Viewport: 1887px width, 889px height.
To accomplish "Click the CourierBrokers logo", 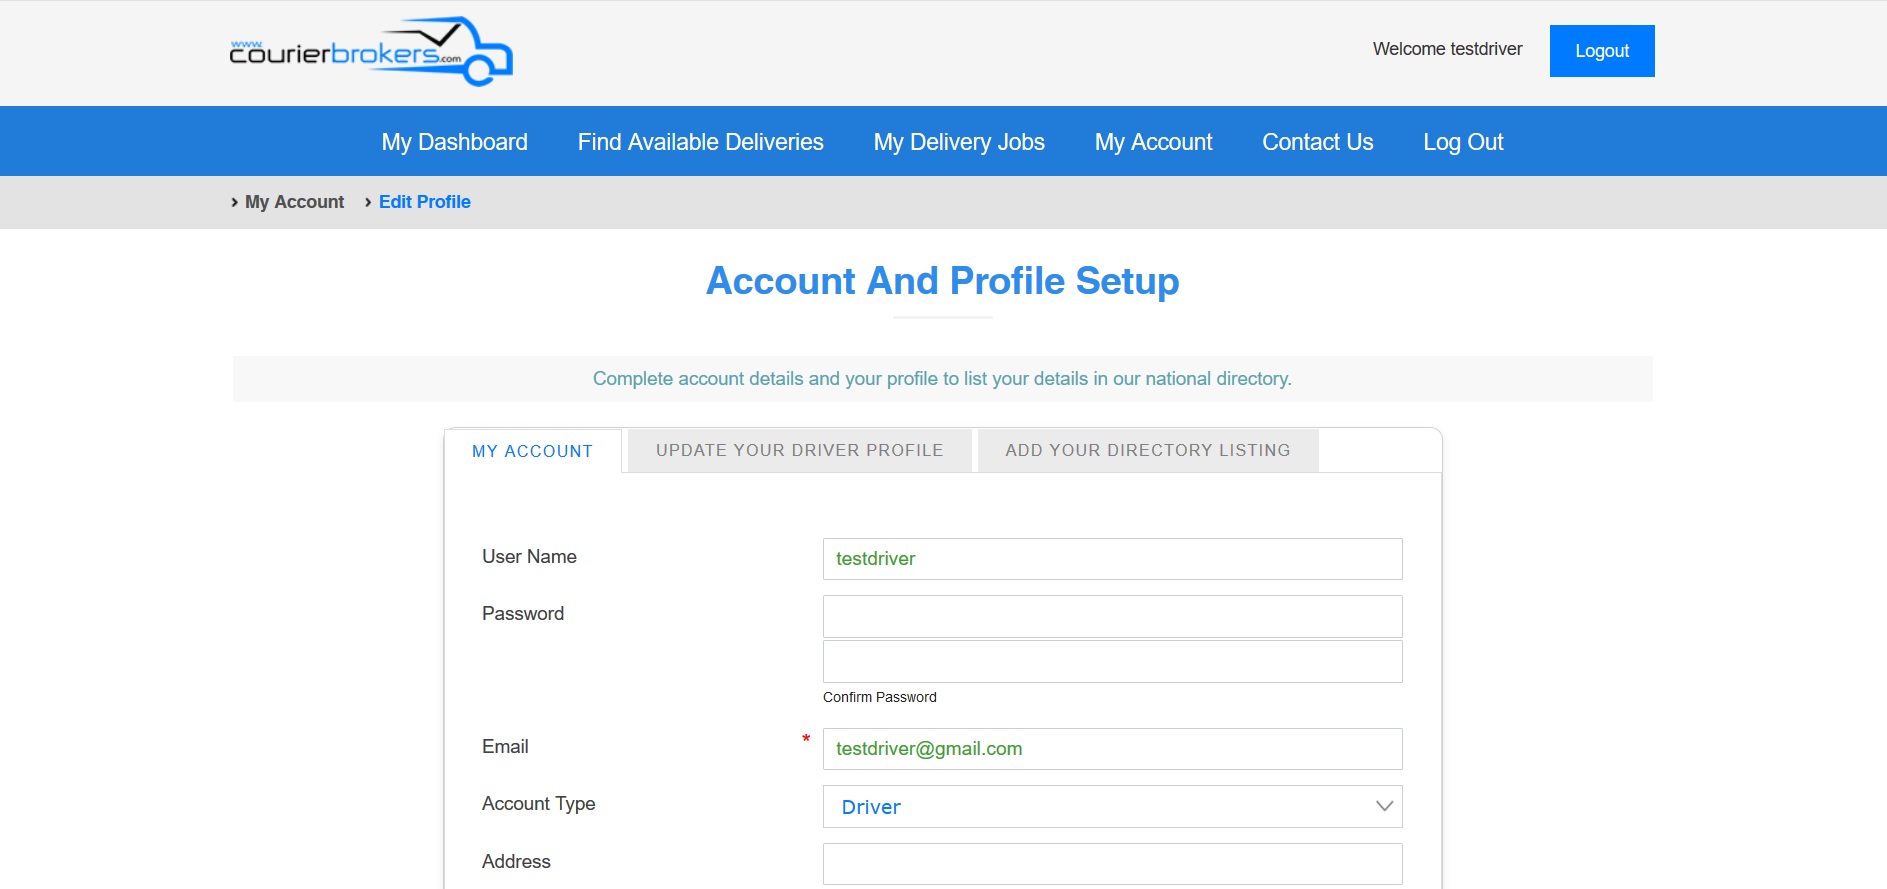I will [370, 52].
